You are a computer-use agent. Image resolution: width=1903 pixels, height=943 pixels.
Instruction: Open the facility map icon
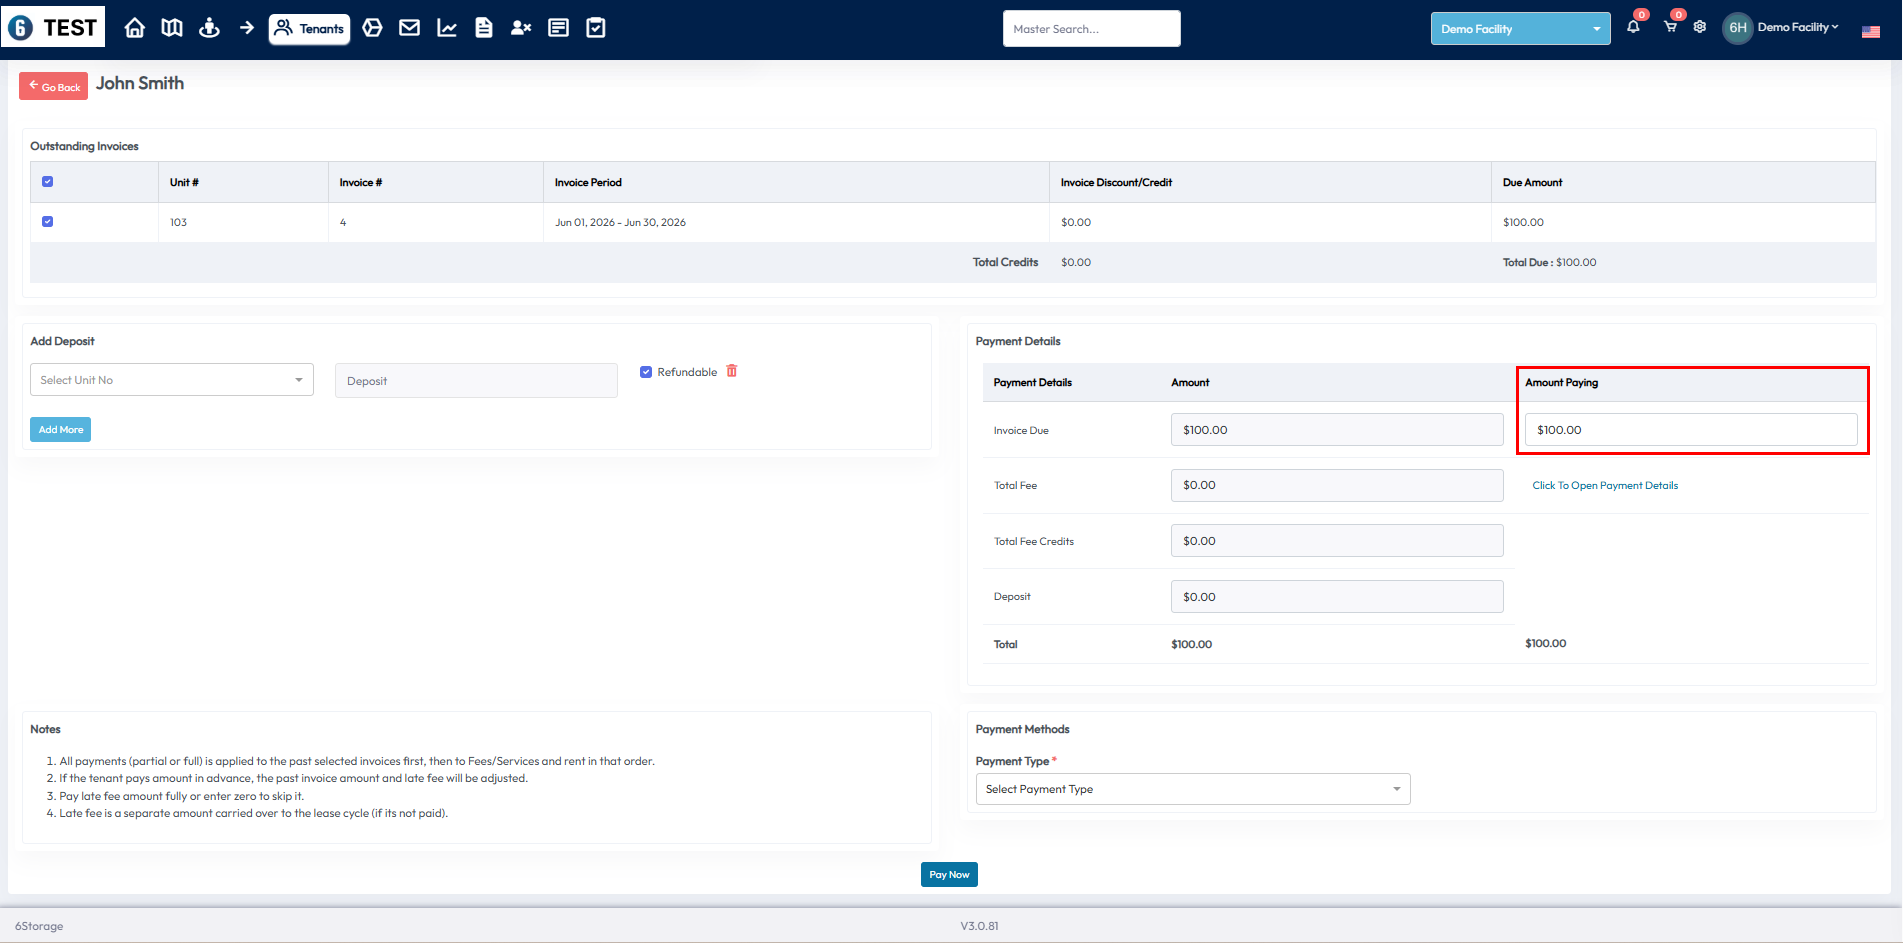pyautogui.click(x=172, y=28)
